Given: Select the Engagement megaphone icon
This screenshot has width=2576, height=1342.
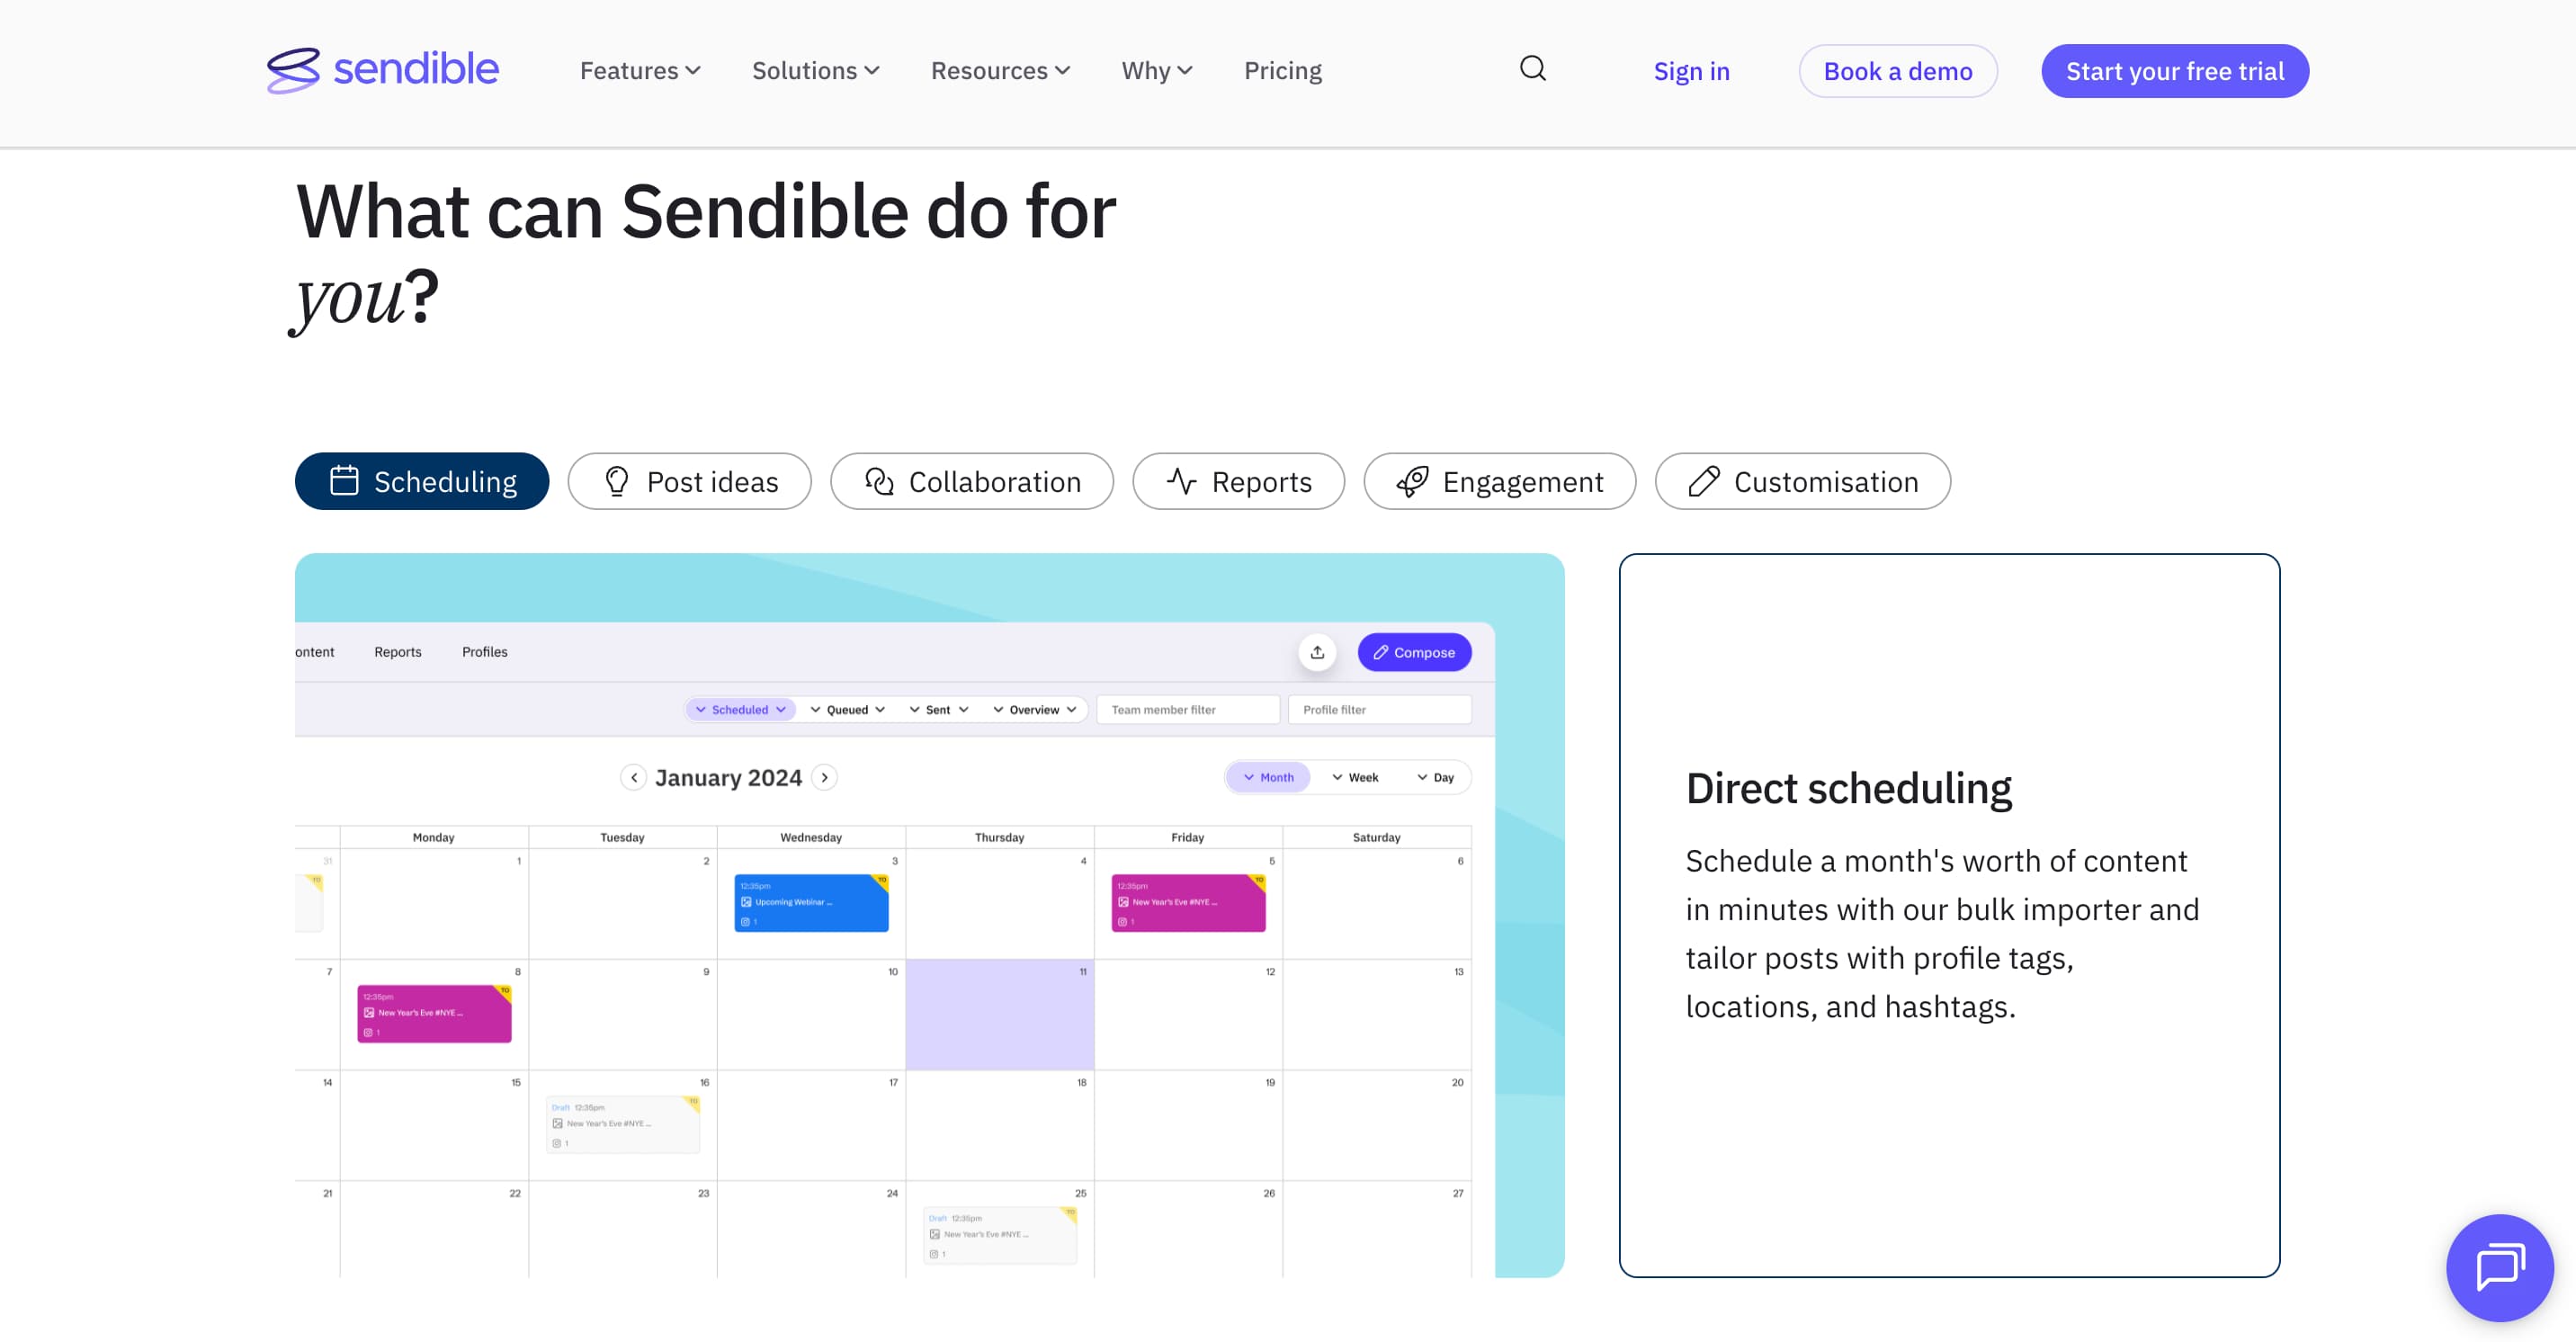Looking at the screenshot, I should (1412, 481).
